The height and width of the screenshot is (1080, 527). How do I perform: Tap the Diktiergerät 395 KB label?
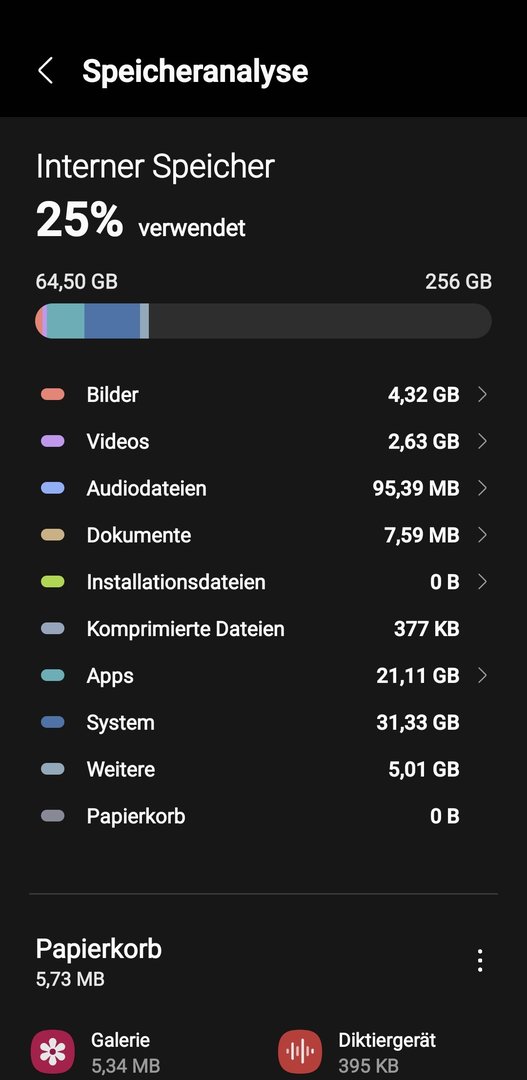[387, 1052]
